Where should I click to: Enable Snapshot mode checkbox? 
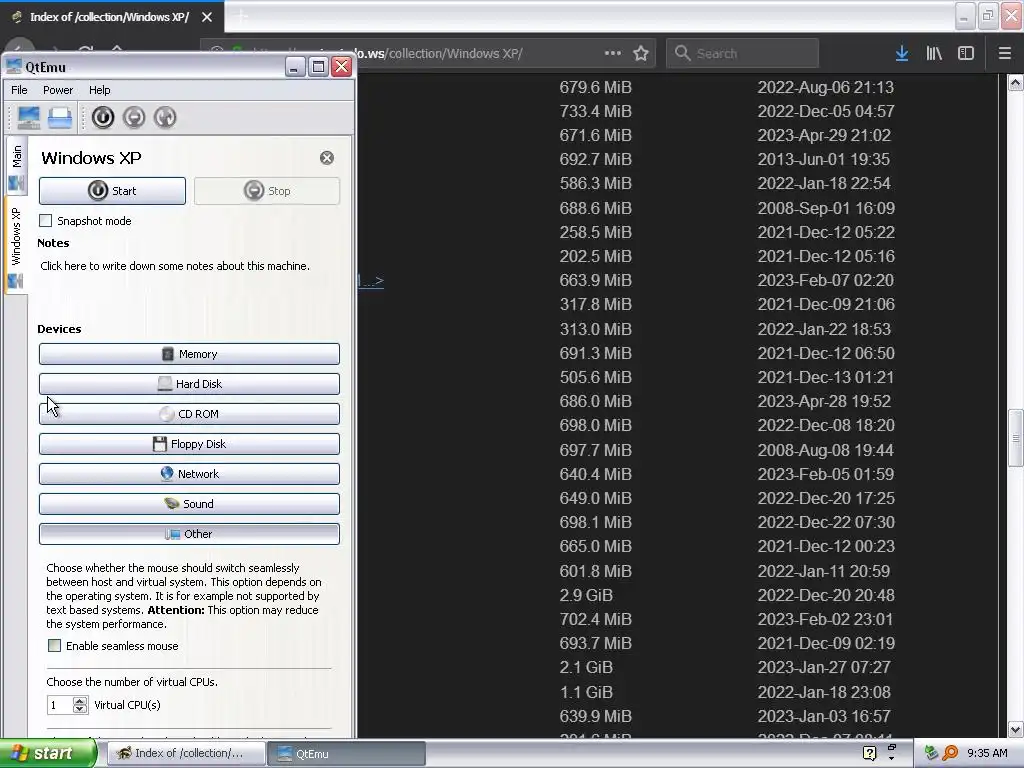(46, 221)
